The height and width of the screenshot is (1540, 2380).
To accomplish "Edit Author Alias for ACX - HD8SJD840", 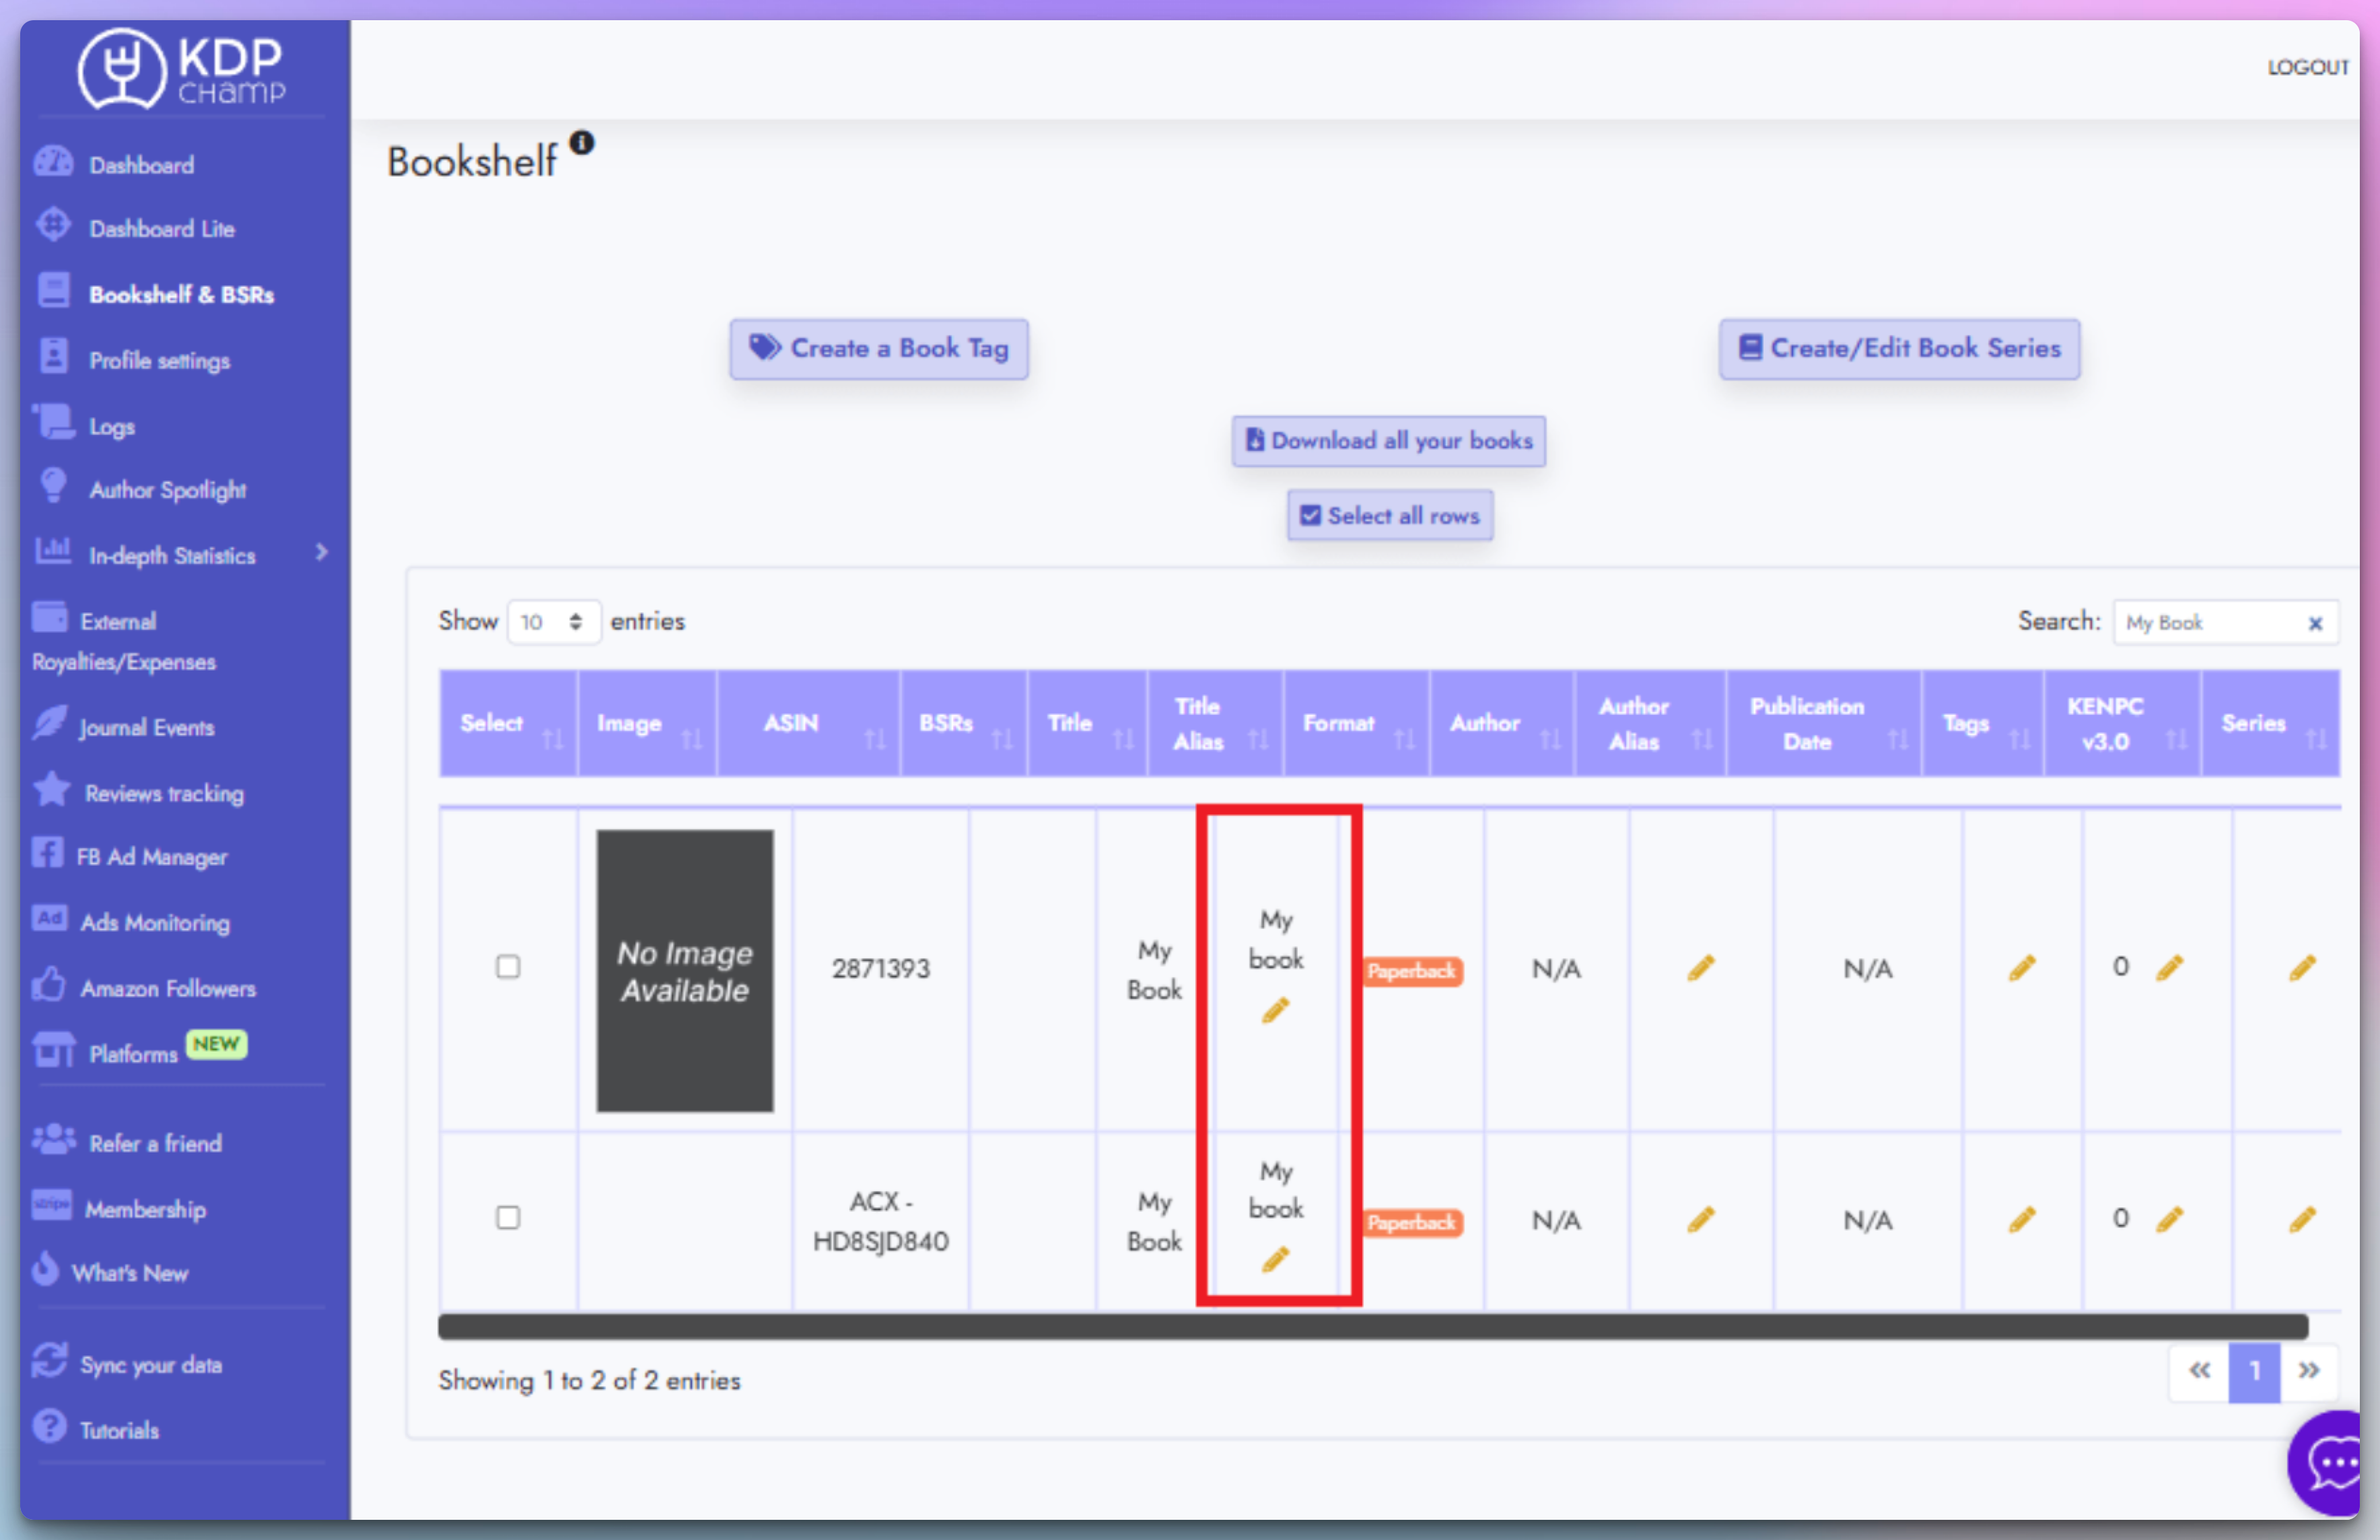I will (x=1701, y=1220).
